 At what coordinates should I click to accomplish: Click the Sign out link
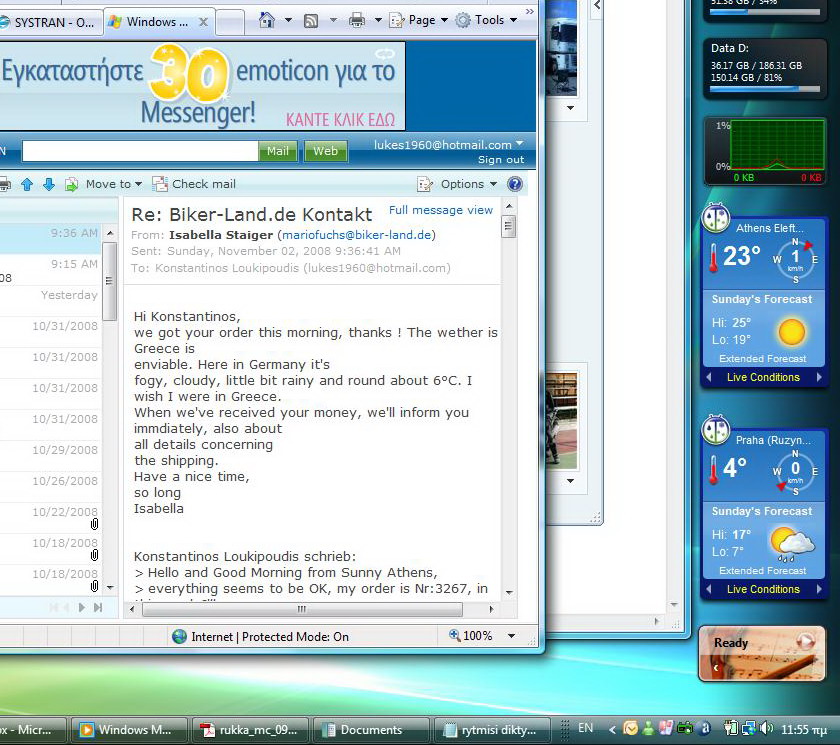pyautogui.click(x=500, y=160)
